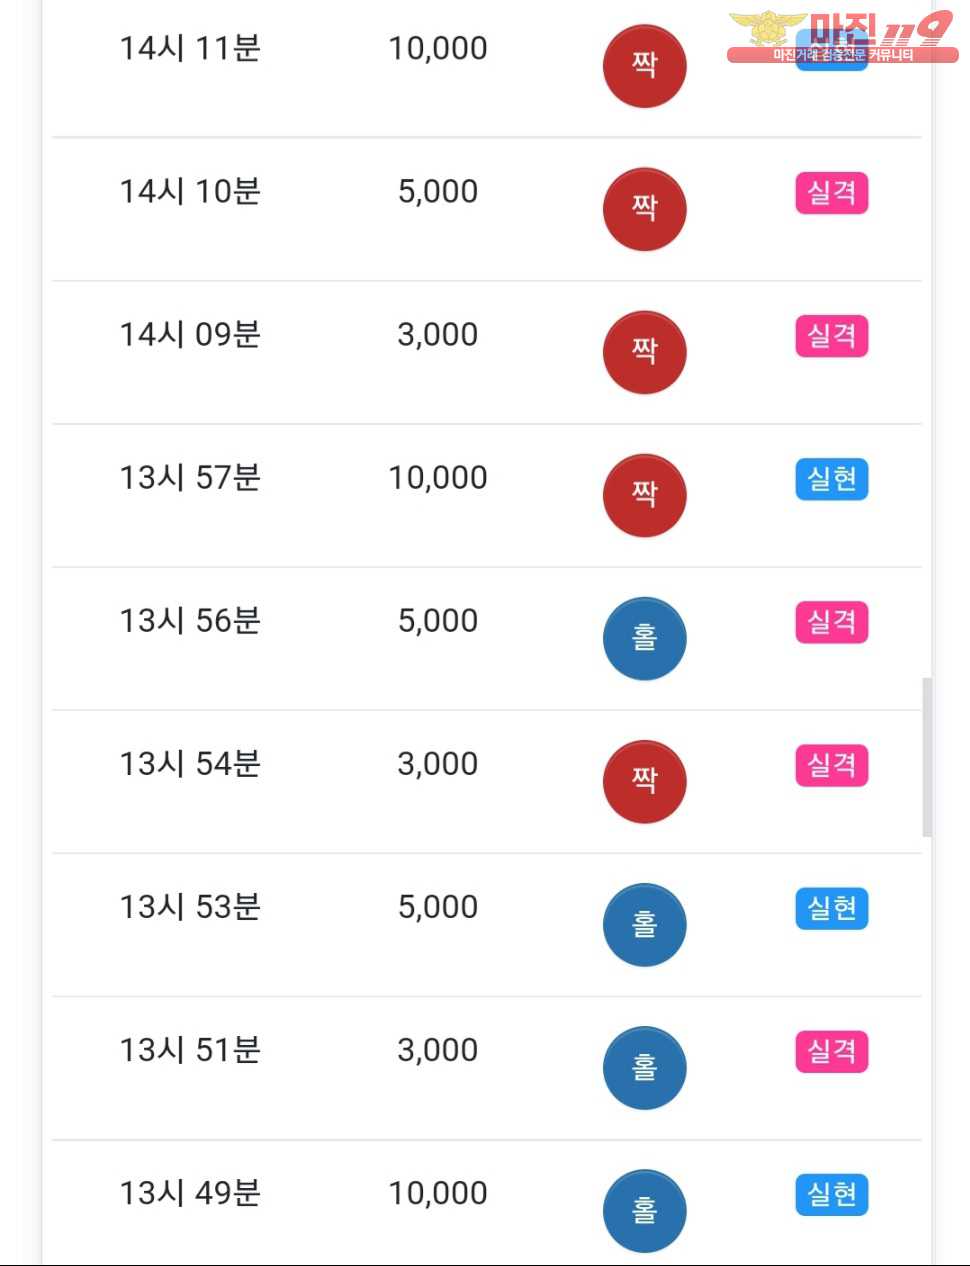
Task: Click the red 짝 circle in 14시 11분 row
Action: (x=644, y=66)
